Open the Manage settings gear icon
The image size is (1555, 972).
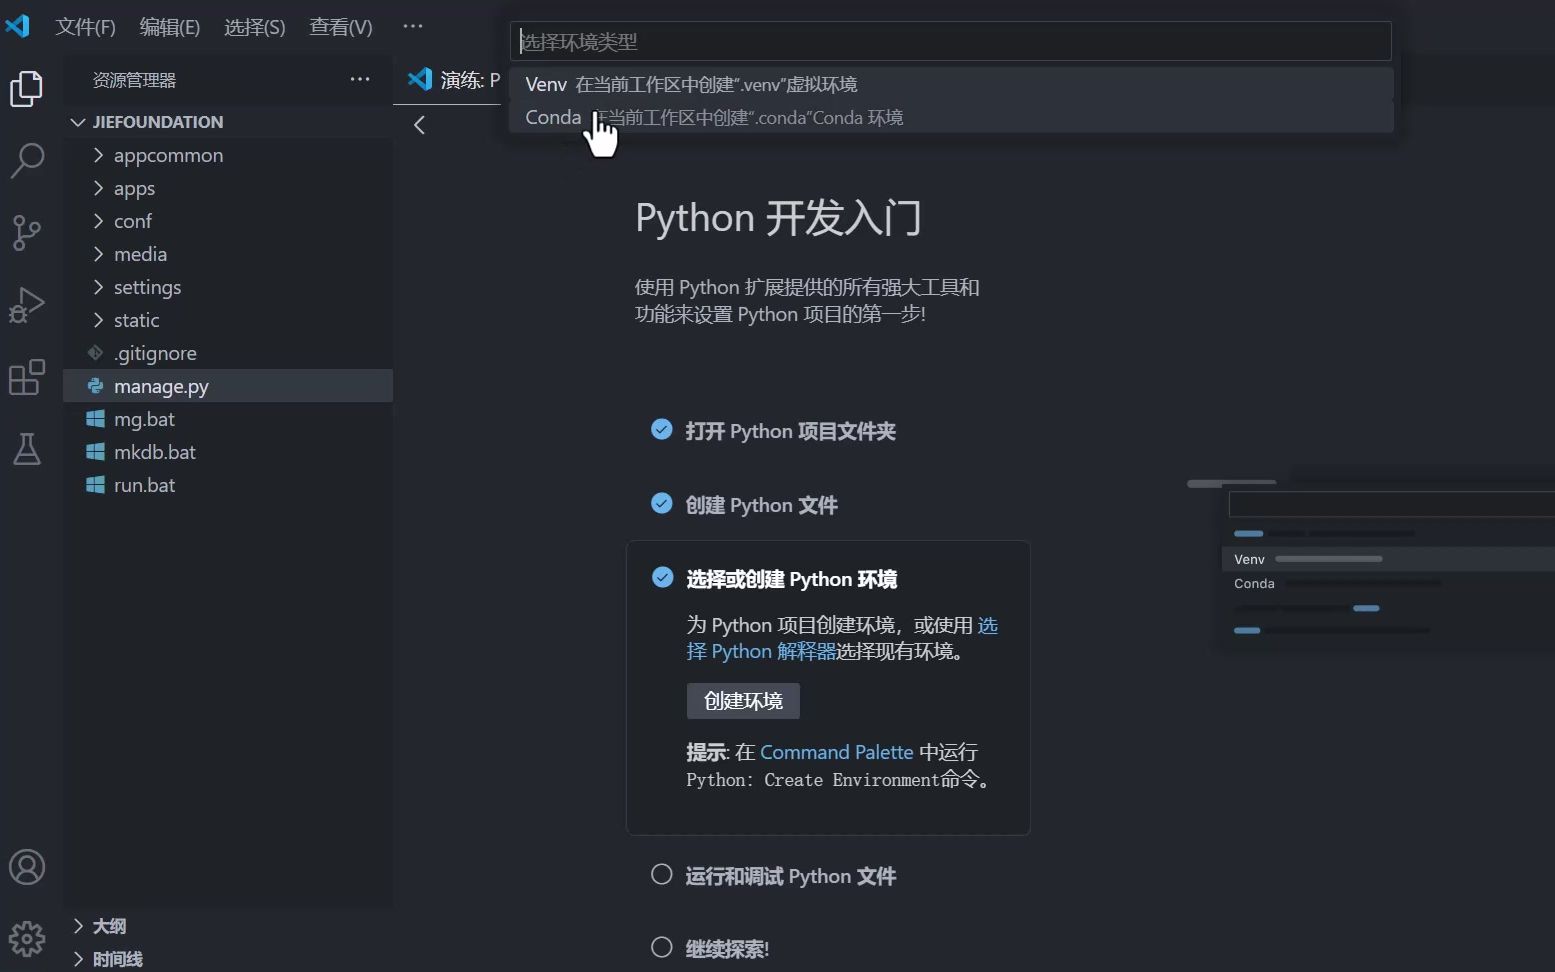point(26,938)
